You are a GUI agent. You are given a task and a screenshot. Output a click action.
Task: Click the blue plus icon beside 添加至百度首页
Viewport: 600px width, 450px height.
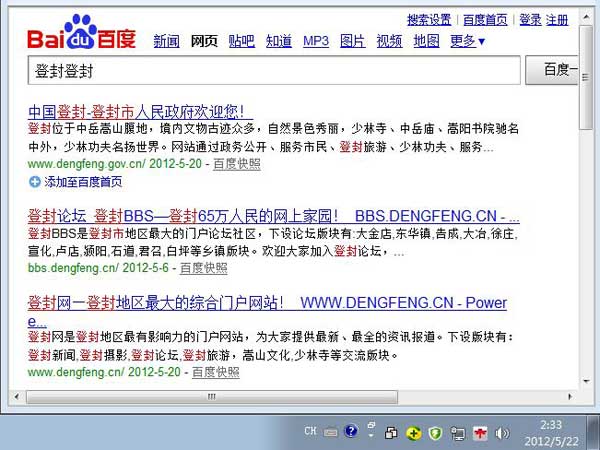click(34, 182)
